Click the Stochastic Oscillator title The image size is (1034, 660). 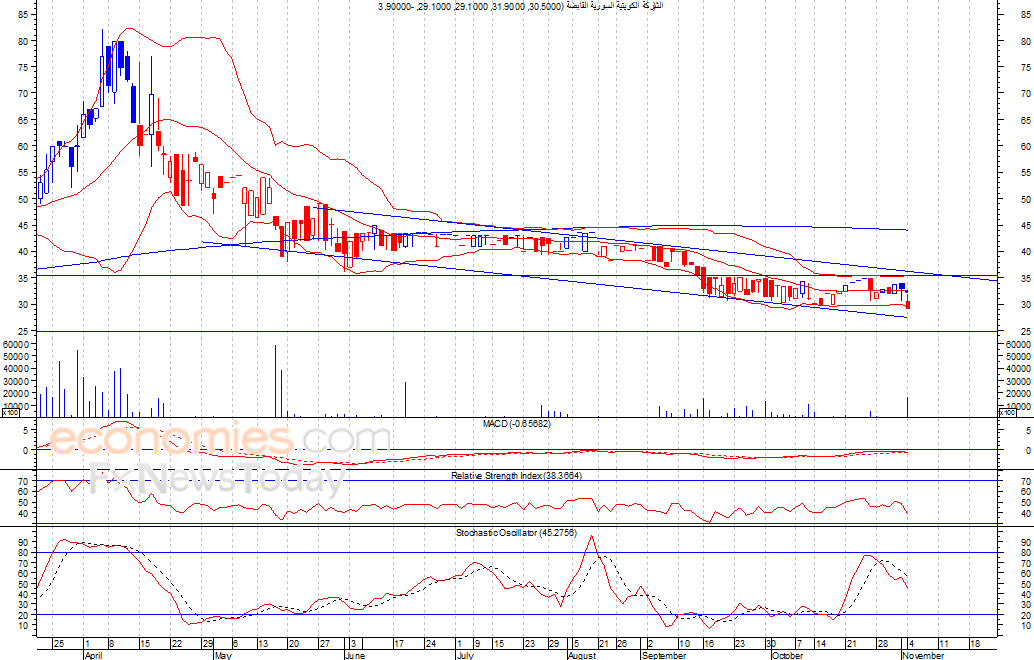516,533
